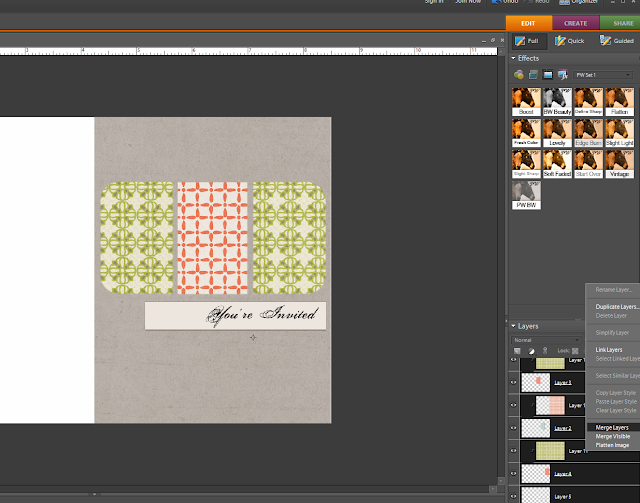Click the horizontal scrollbar right arrow of the canvas
The height and width of the screenshot is (503, 640).
click(493, 489)
